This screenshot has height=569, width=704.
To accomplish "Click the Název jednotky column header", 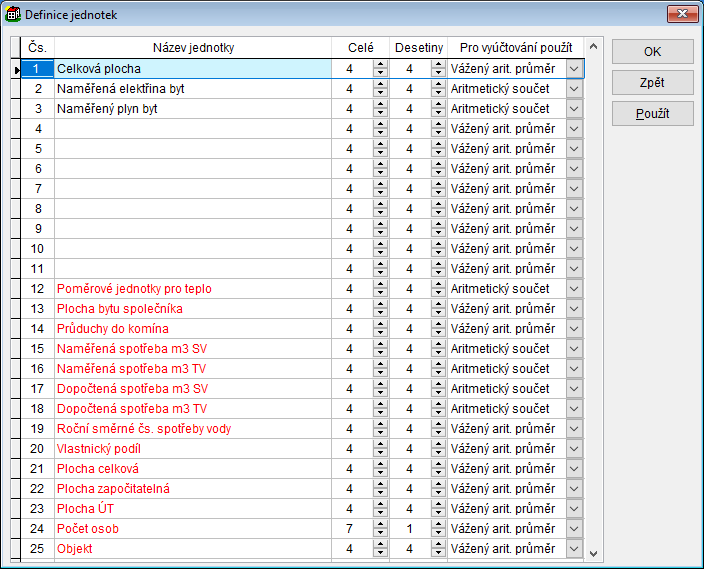I will 193,48.
